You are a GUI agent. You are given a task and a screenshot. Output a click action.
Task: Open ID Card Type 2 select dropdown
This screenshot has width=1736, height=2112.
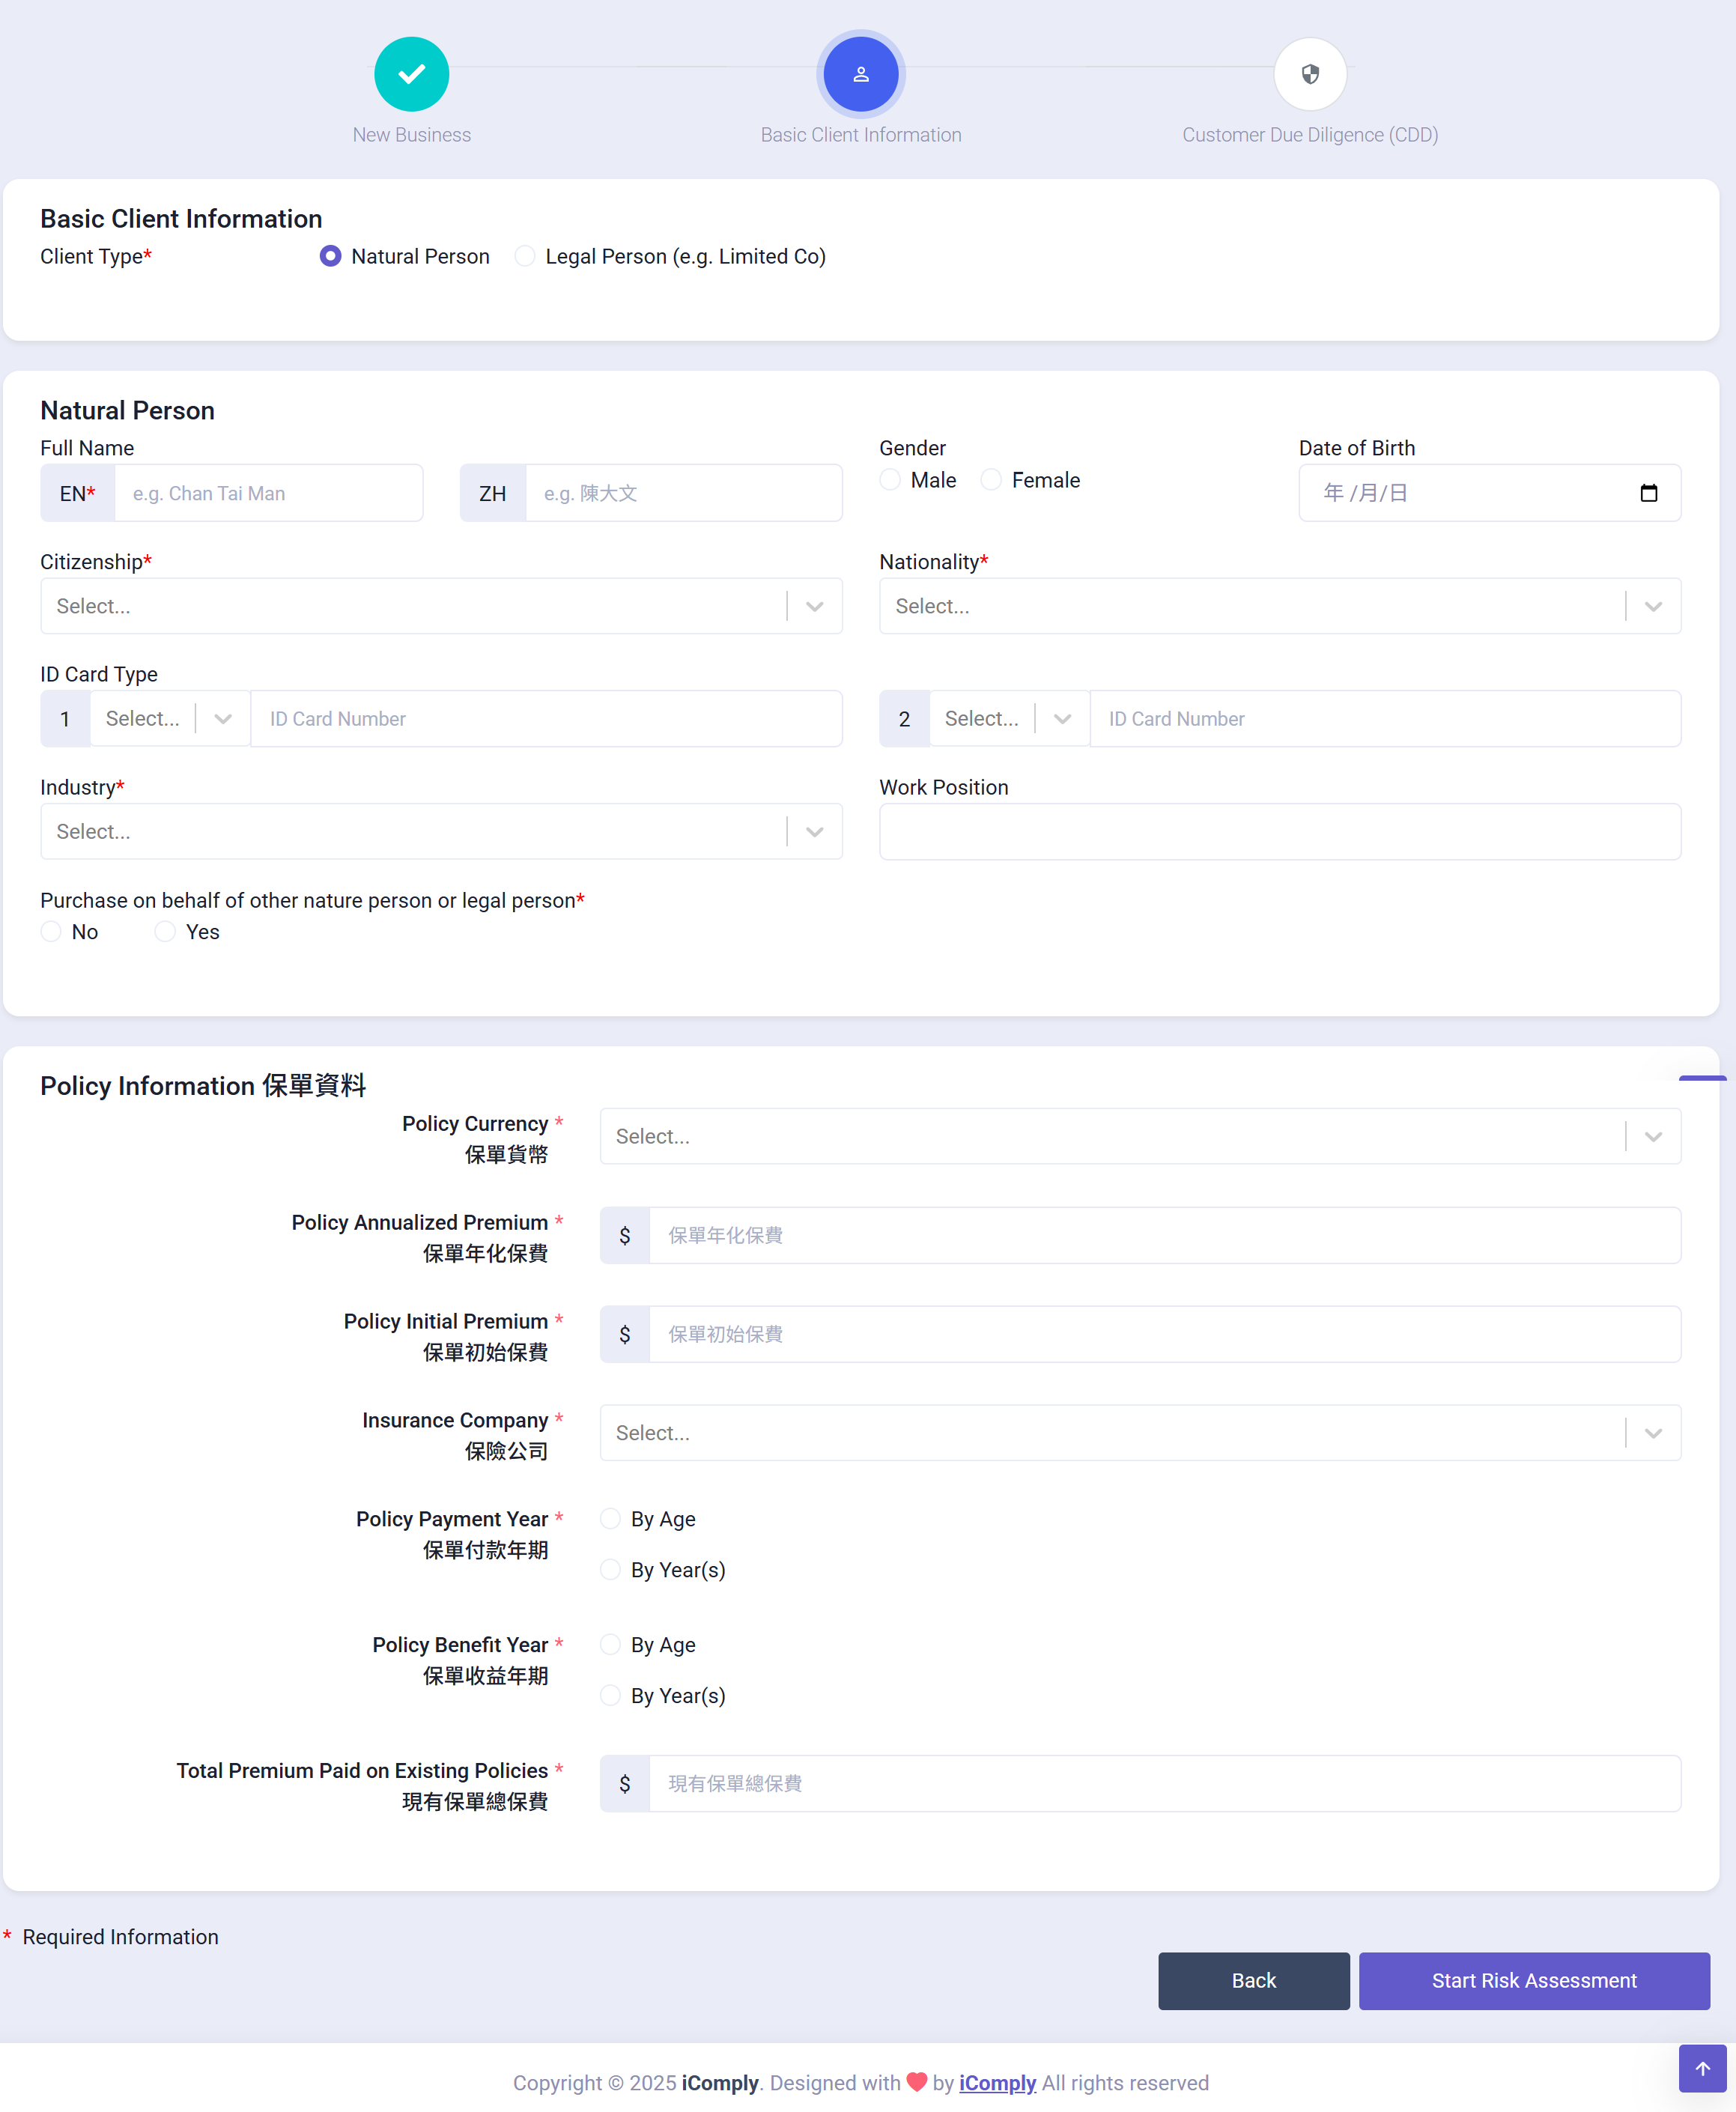pyautogui.click(x=1009, y=719)
